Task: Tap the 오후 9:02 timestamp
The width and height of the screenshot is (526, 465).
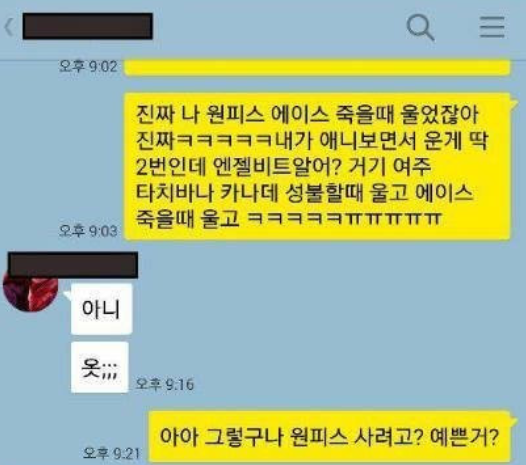Action: tap(88, 66)
